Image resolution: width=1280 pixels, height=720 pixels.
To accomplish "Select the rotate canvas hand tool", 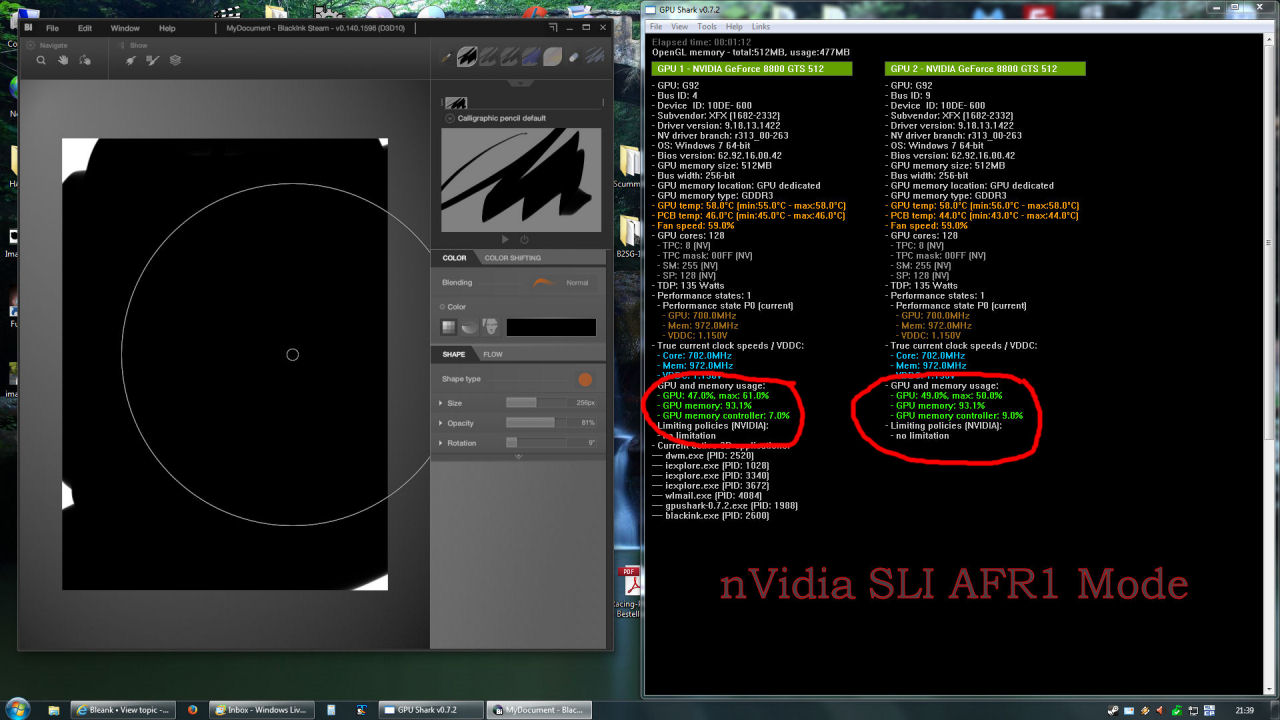I will (85, 60).
